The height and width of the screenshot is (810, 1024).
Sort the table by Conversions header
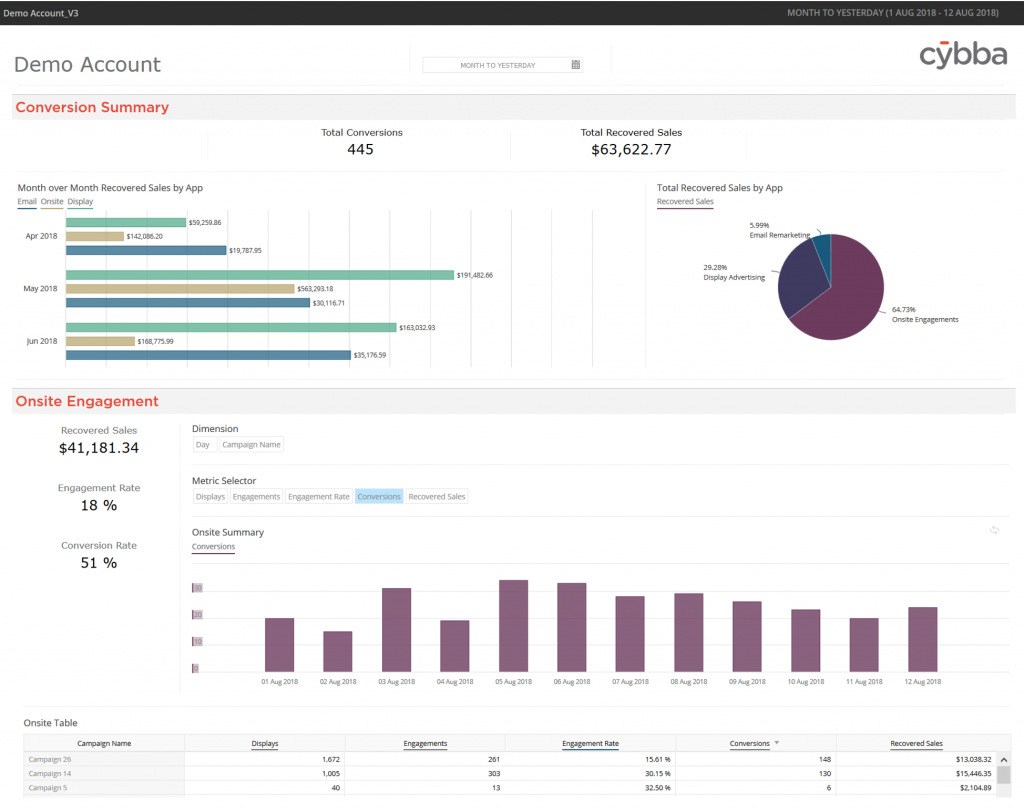click(x=749, y=743)
